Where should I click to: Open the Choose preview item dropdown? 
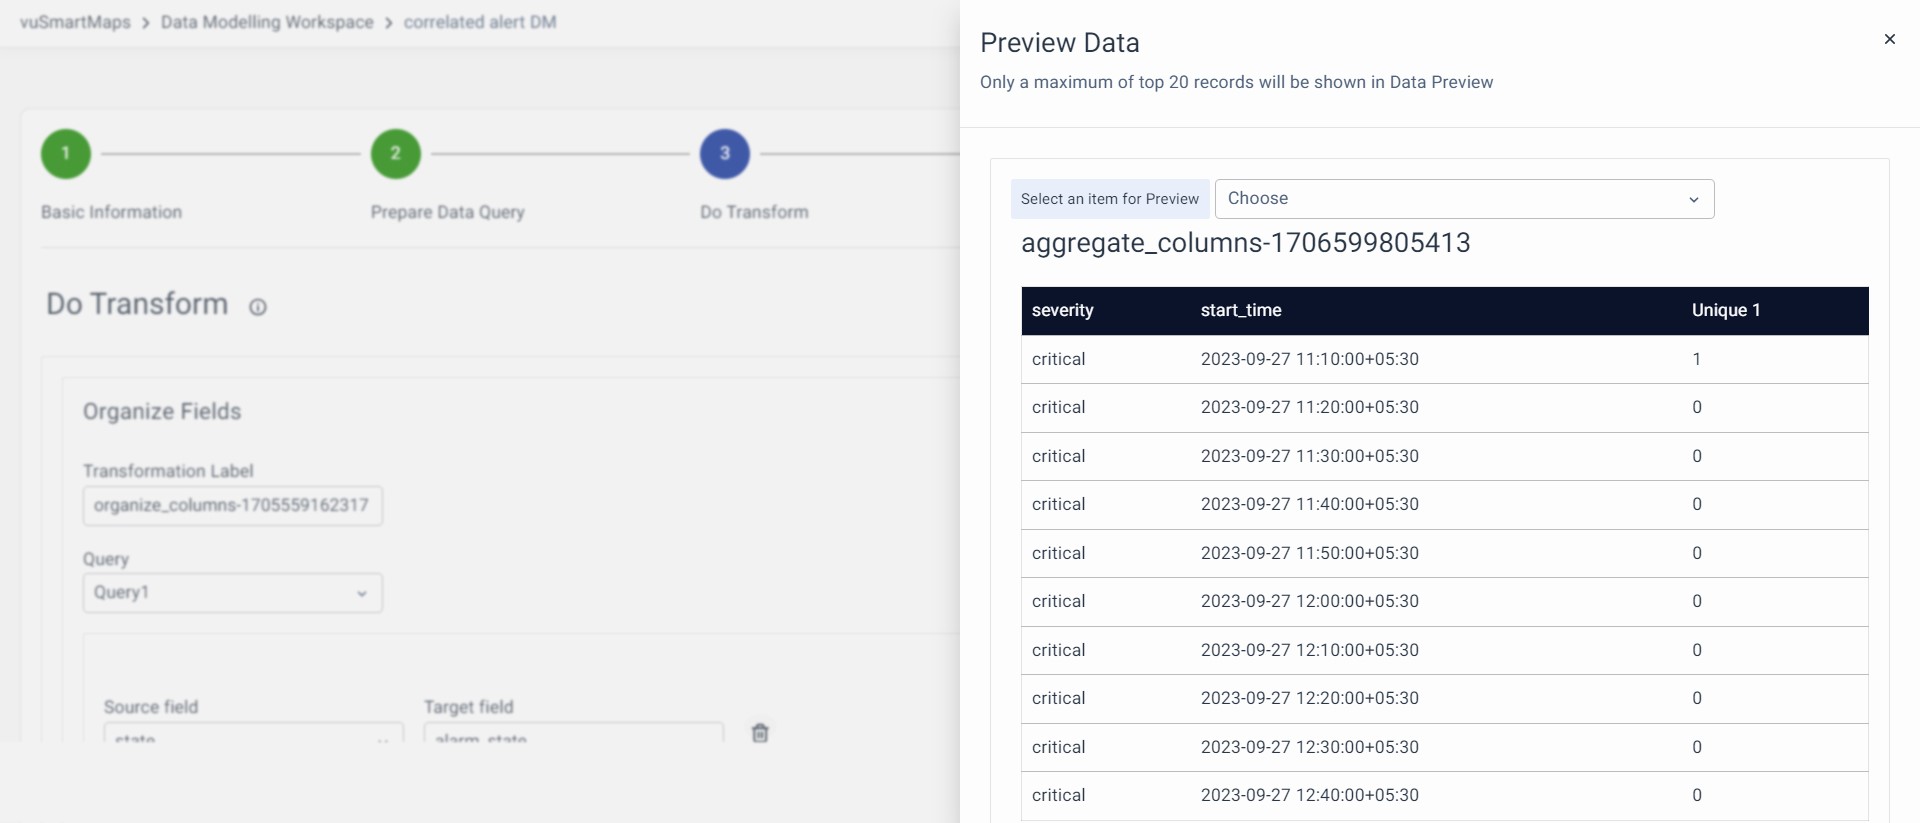pos(1464,199)
